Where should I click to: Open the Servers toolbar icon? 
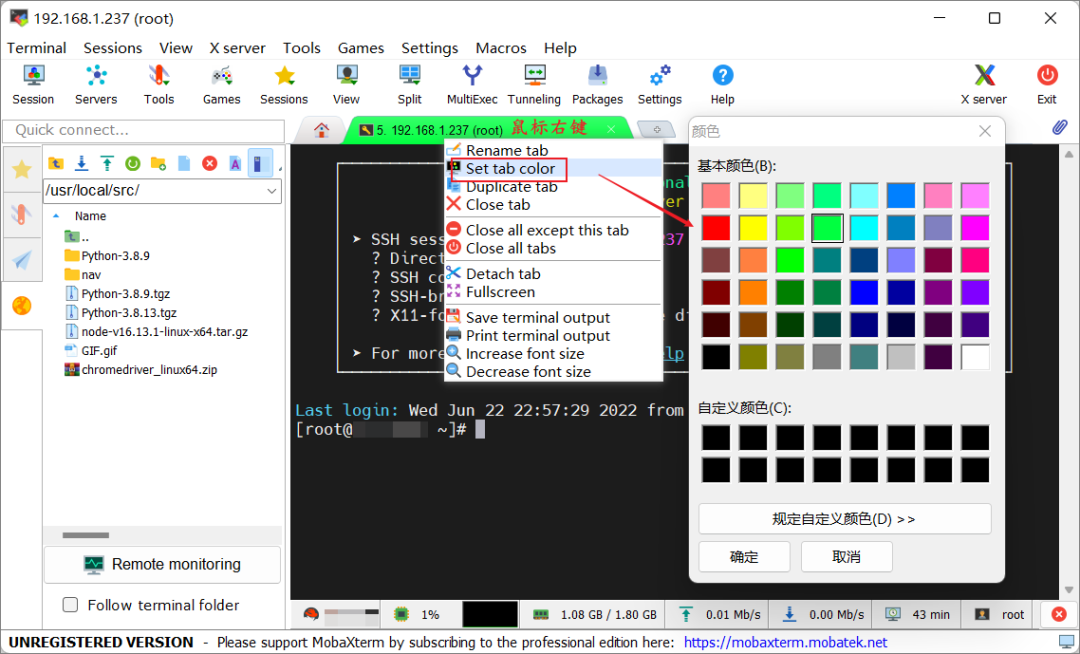96,85
